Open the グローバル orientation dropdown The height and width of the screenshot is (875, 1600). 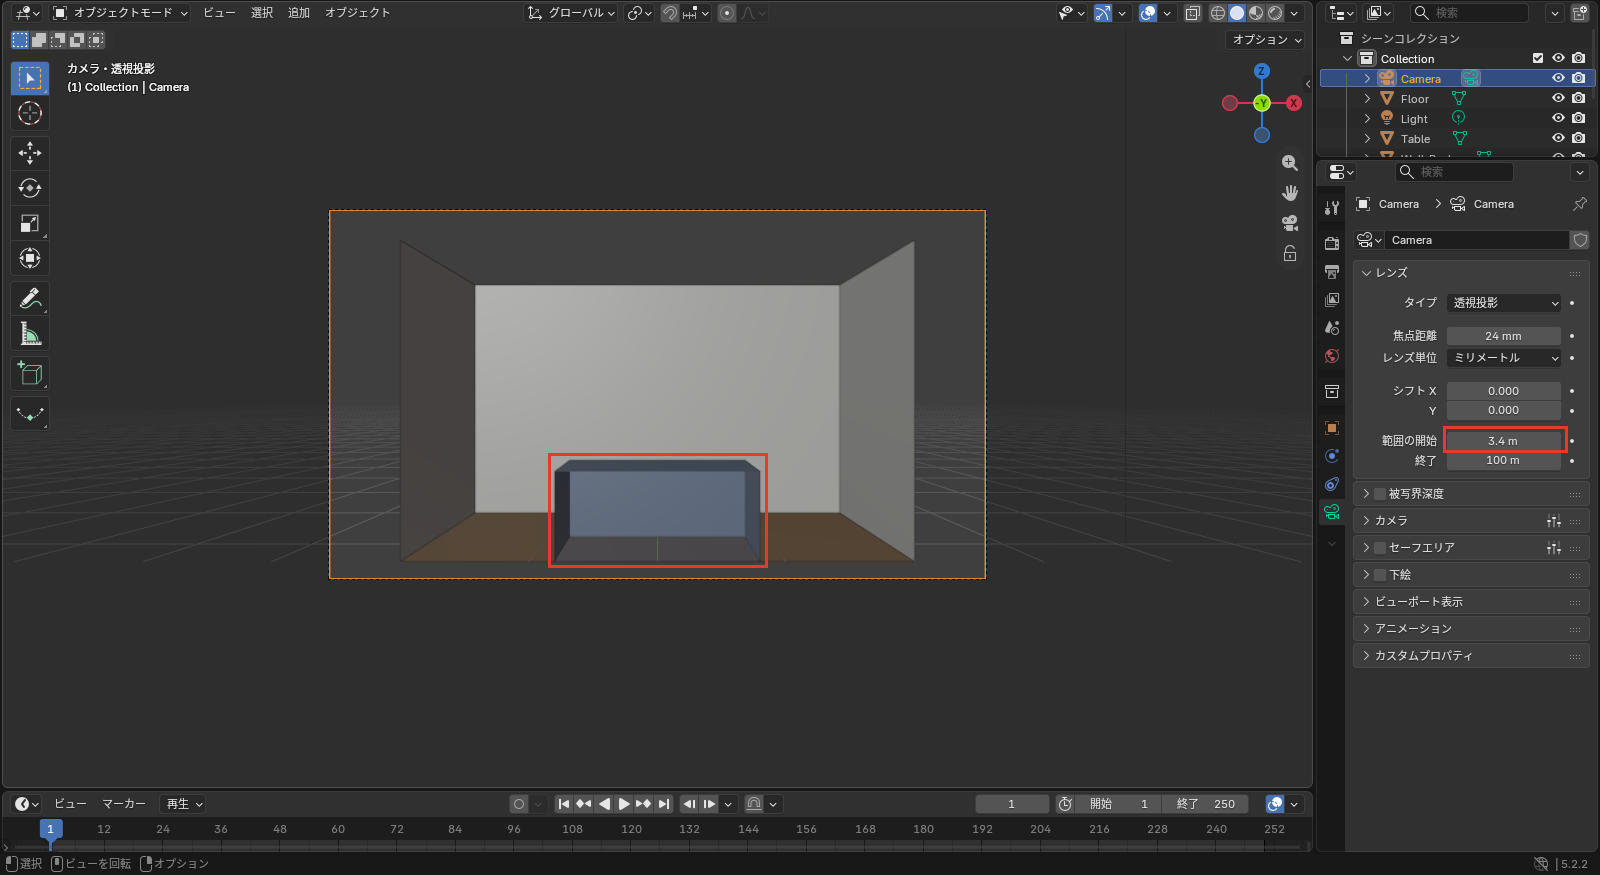tap(571, 13)
